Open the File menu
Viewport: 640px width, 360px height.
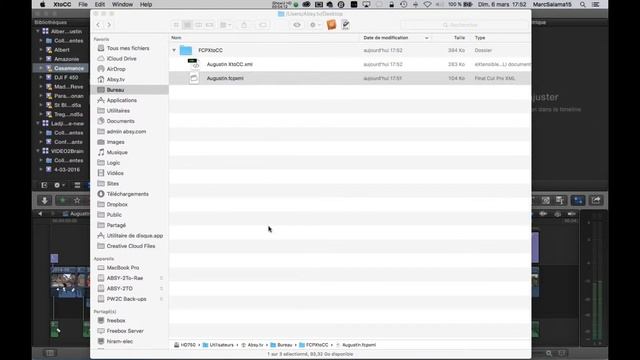coord(83,4)
